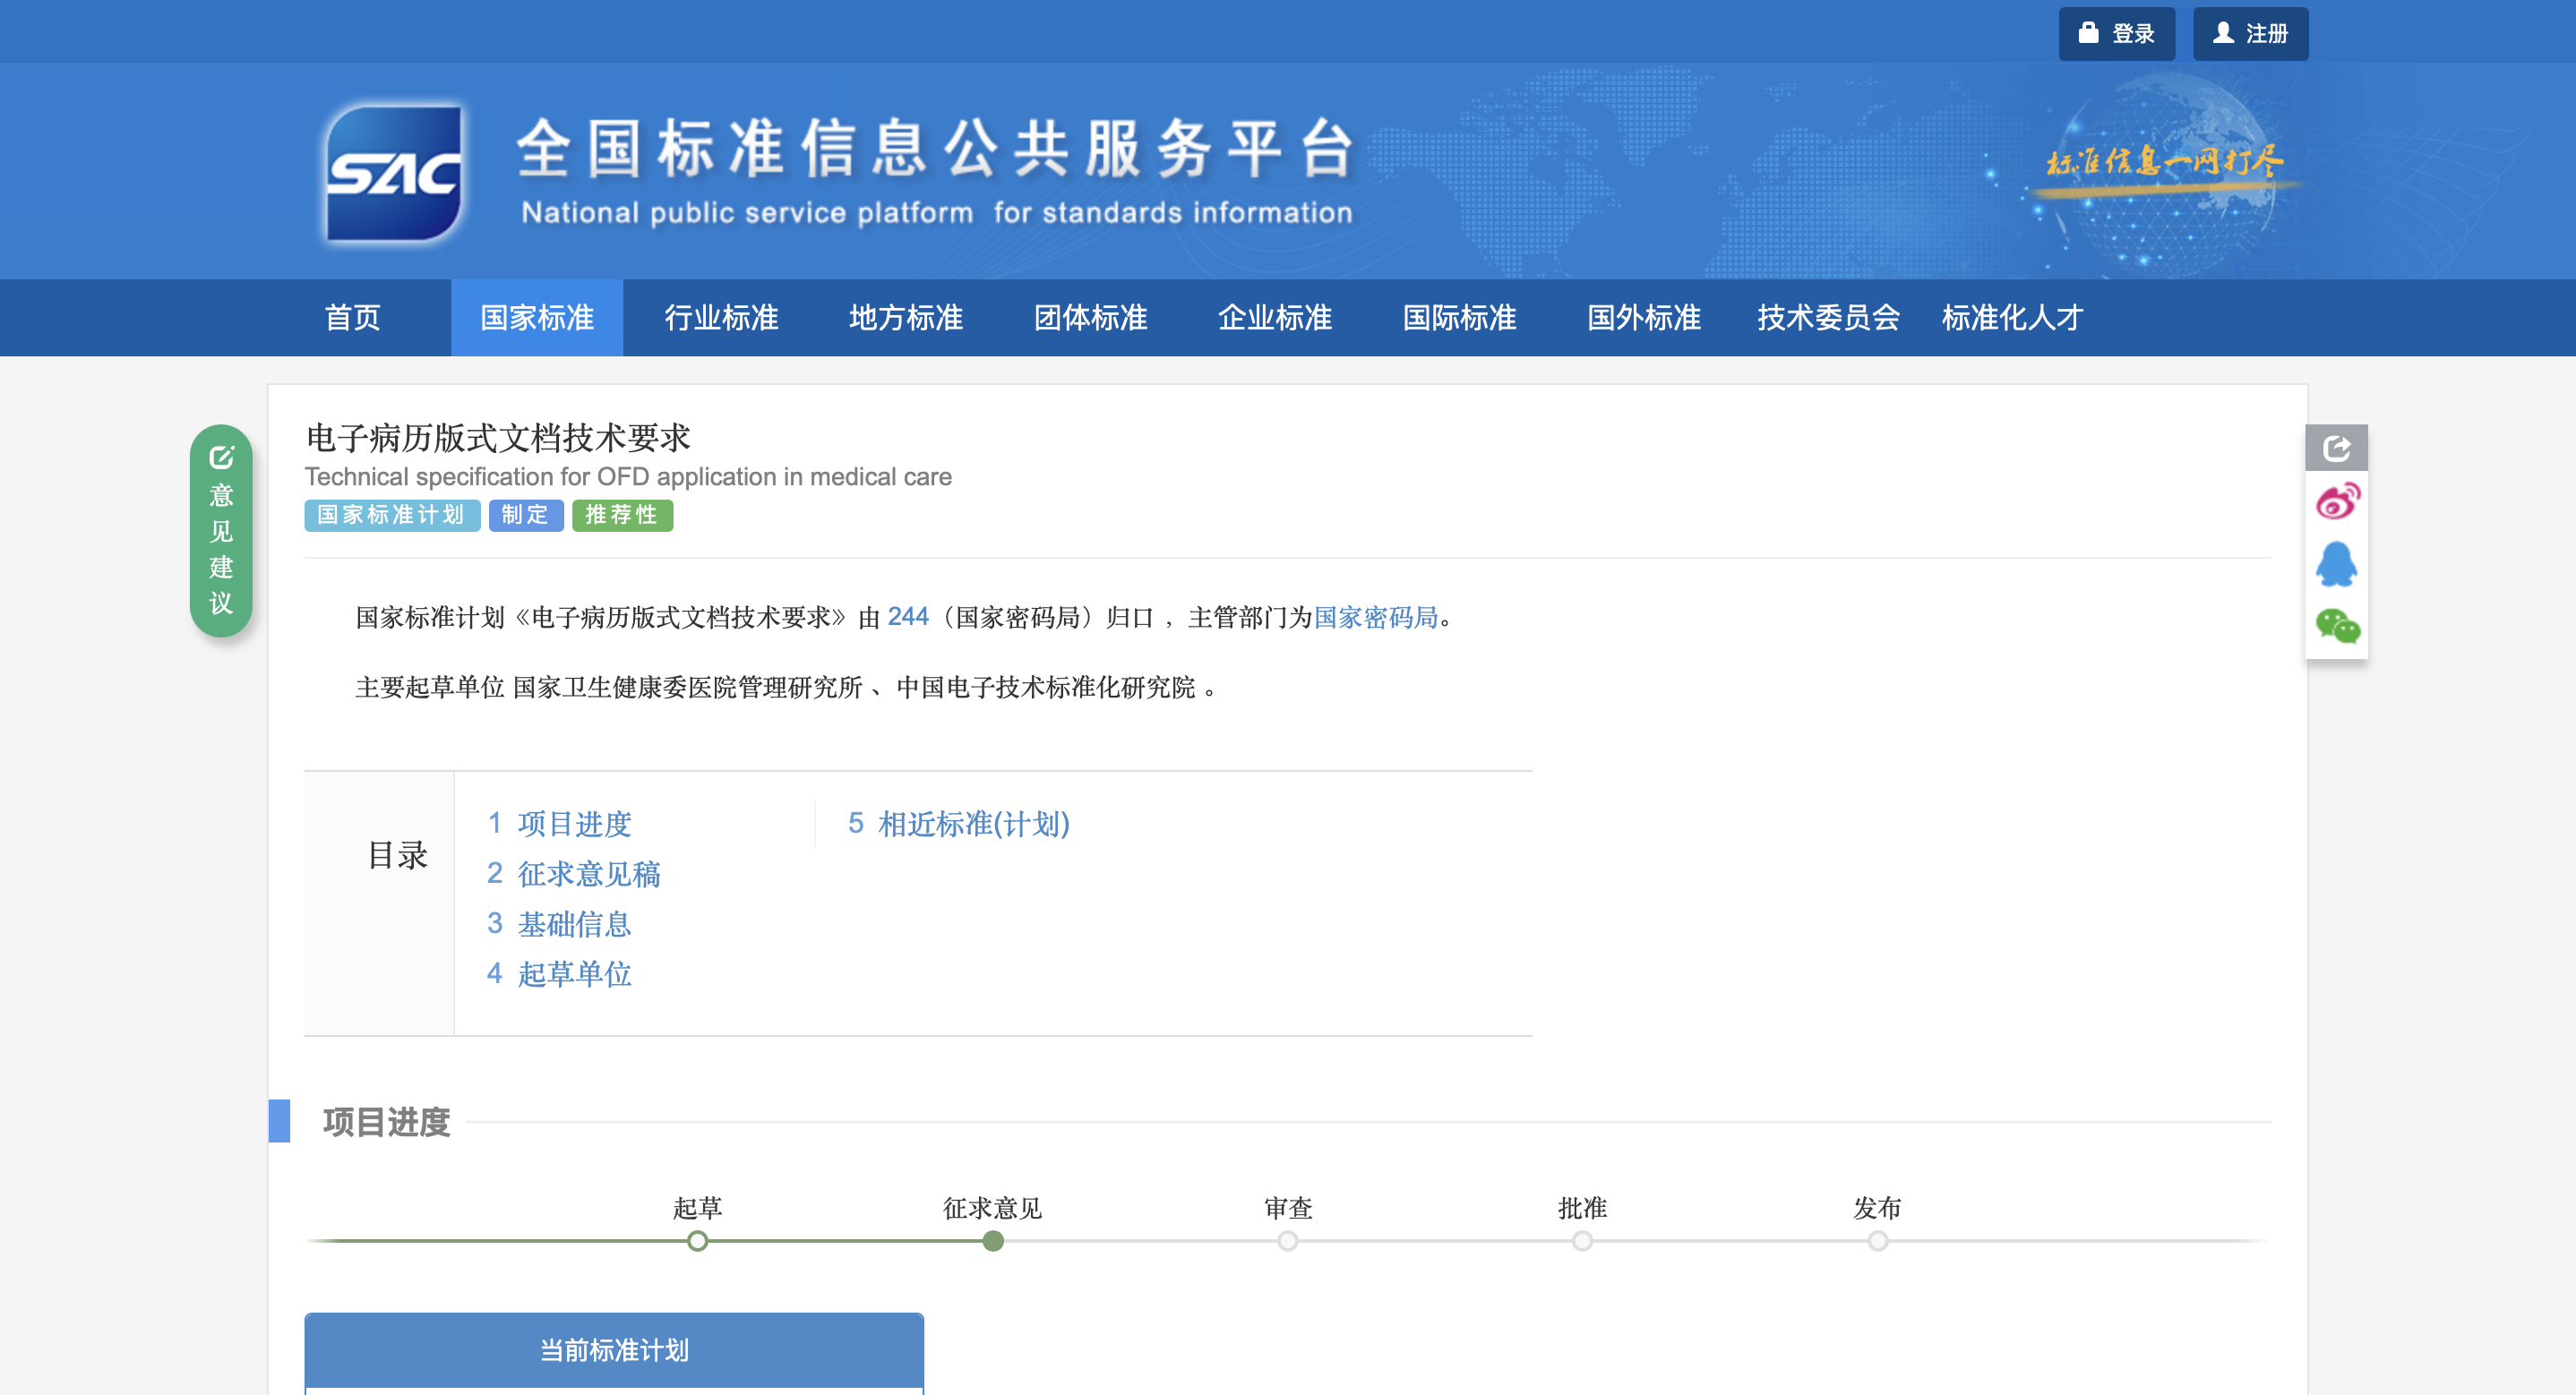The height and width of the screenshot is (1395, 2576).
Task: Click the 审查 progress stage marker
Action: click(1287, 1241)
